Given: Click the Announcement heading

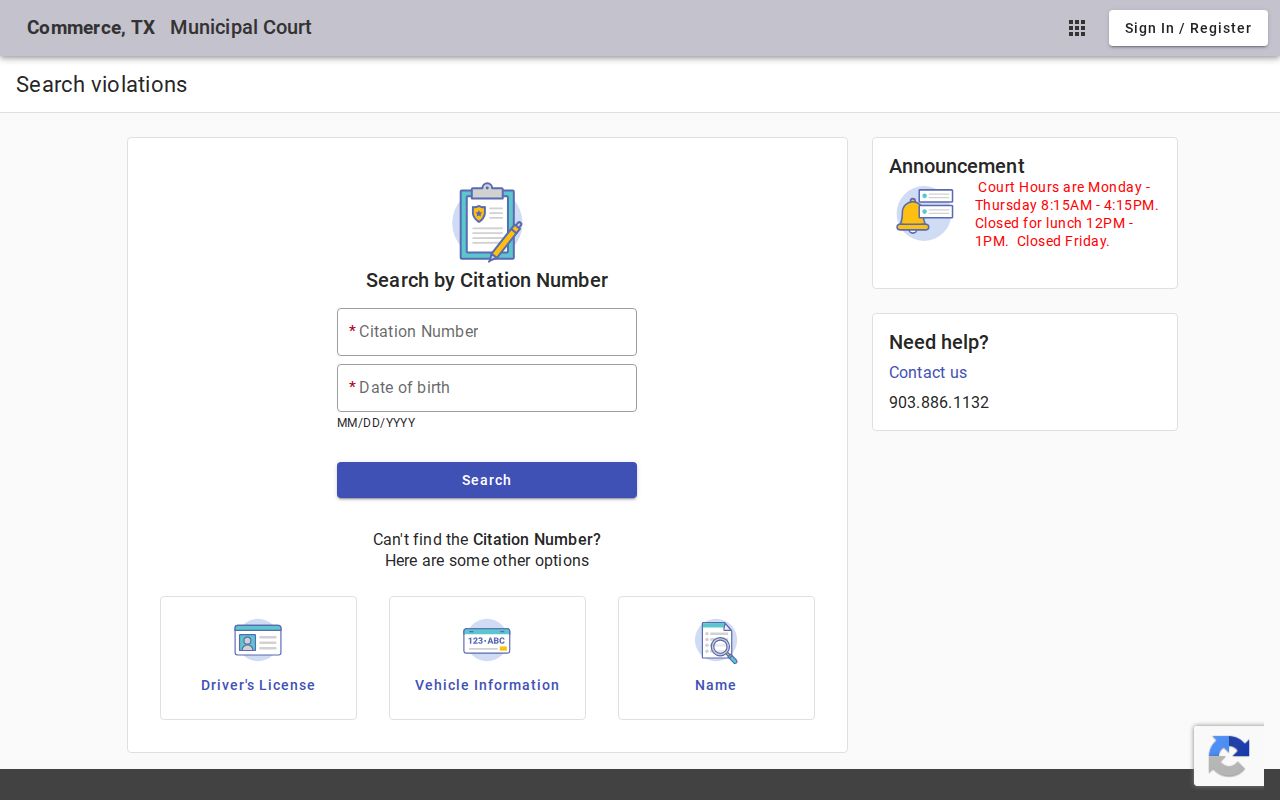Looking at the screenshot, I should [957, 166].
